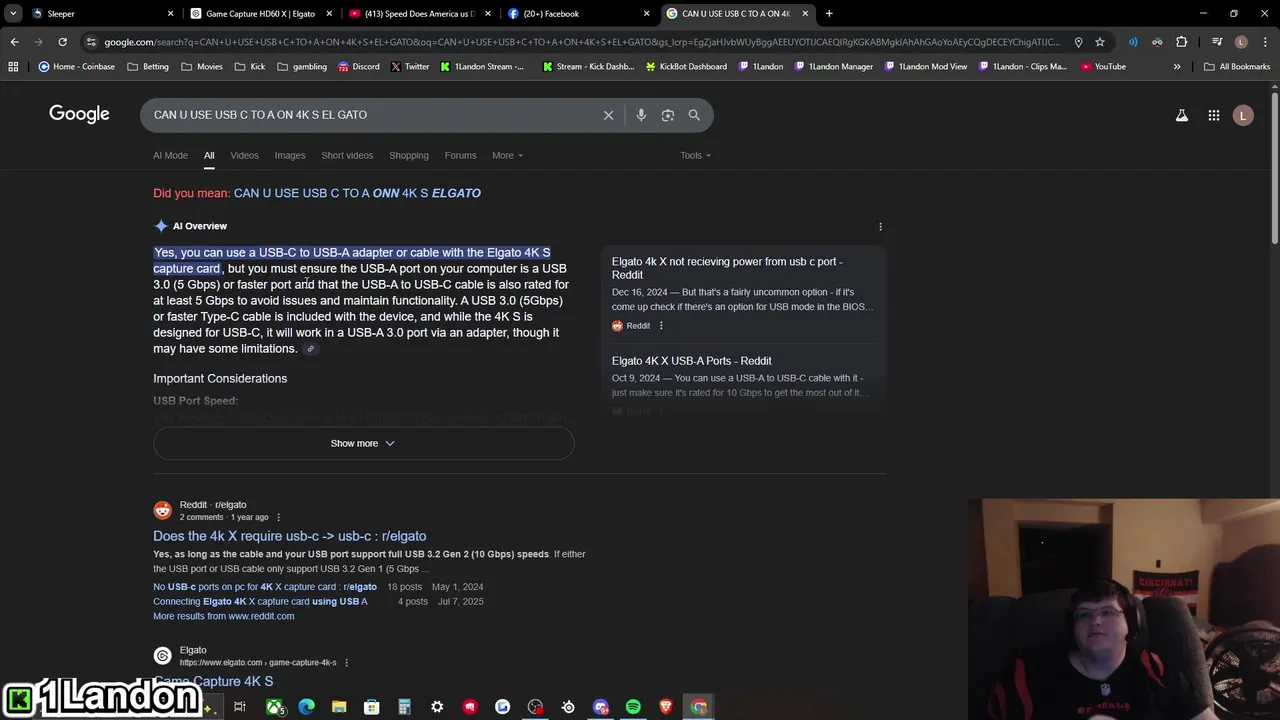Open 'More results from www.reddit.com'
This screenshot has height=720, width=1280.
[x=223, y=616]
